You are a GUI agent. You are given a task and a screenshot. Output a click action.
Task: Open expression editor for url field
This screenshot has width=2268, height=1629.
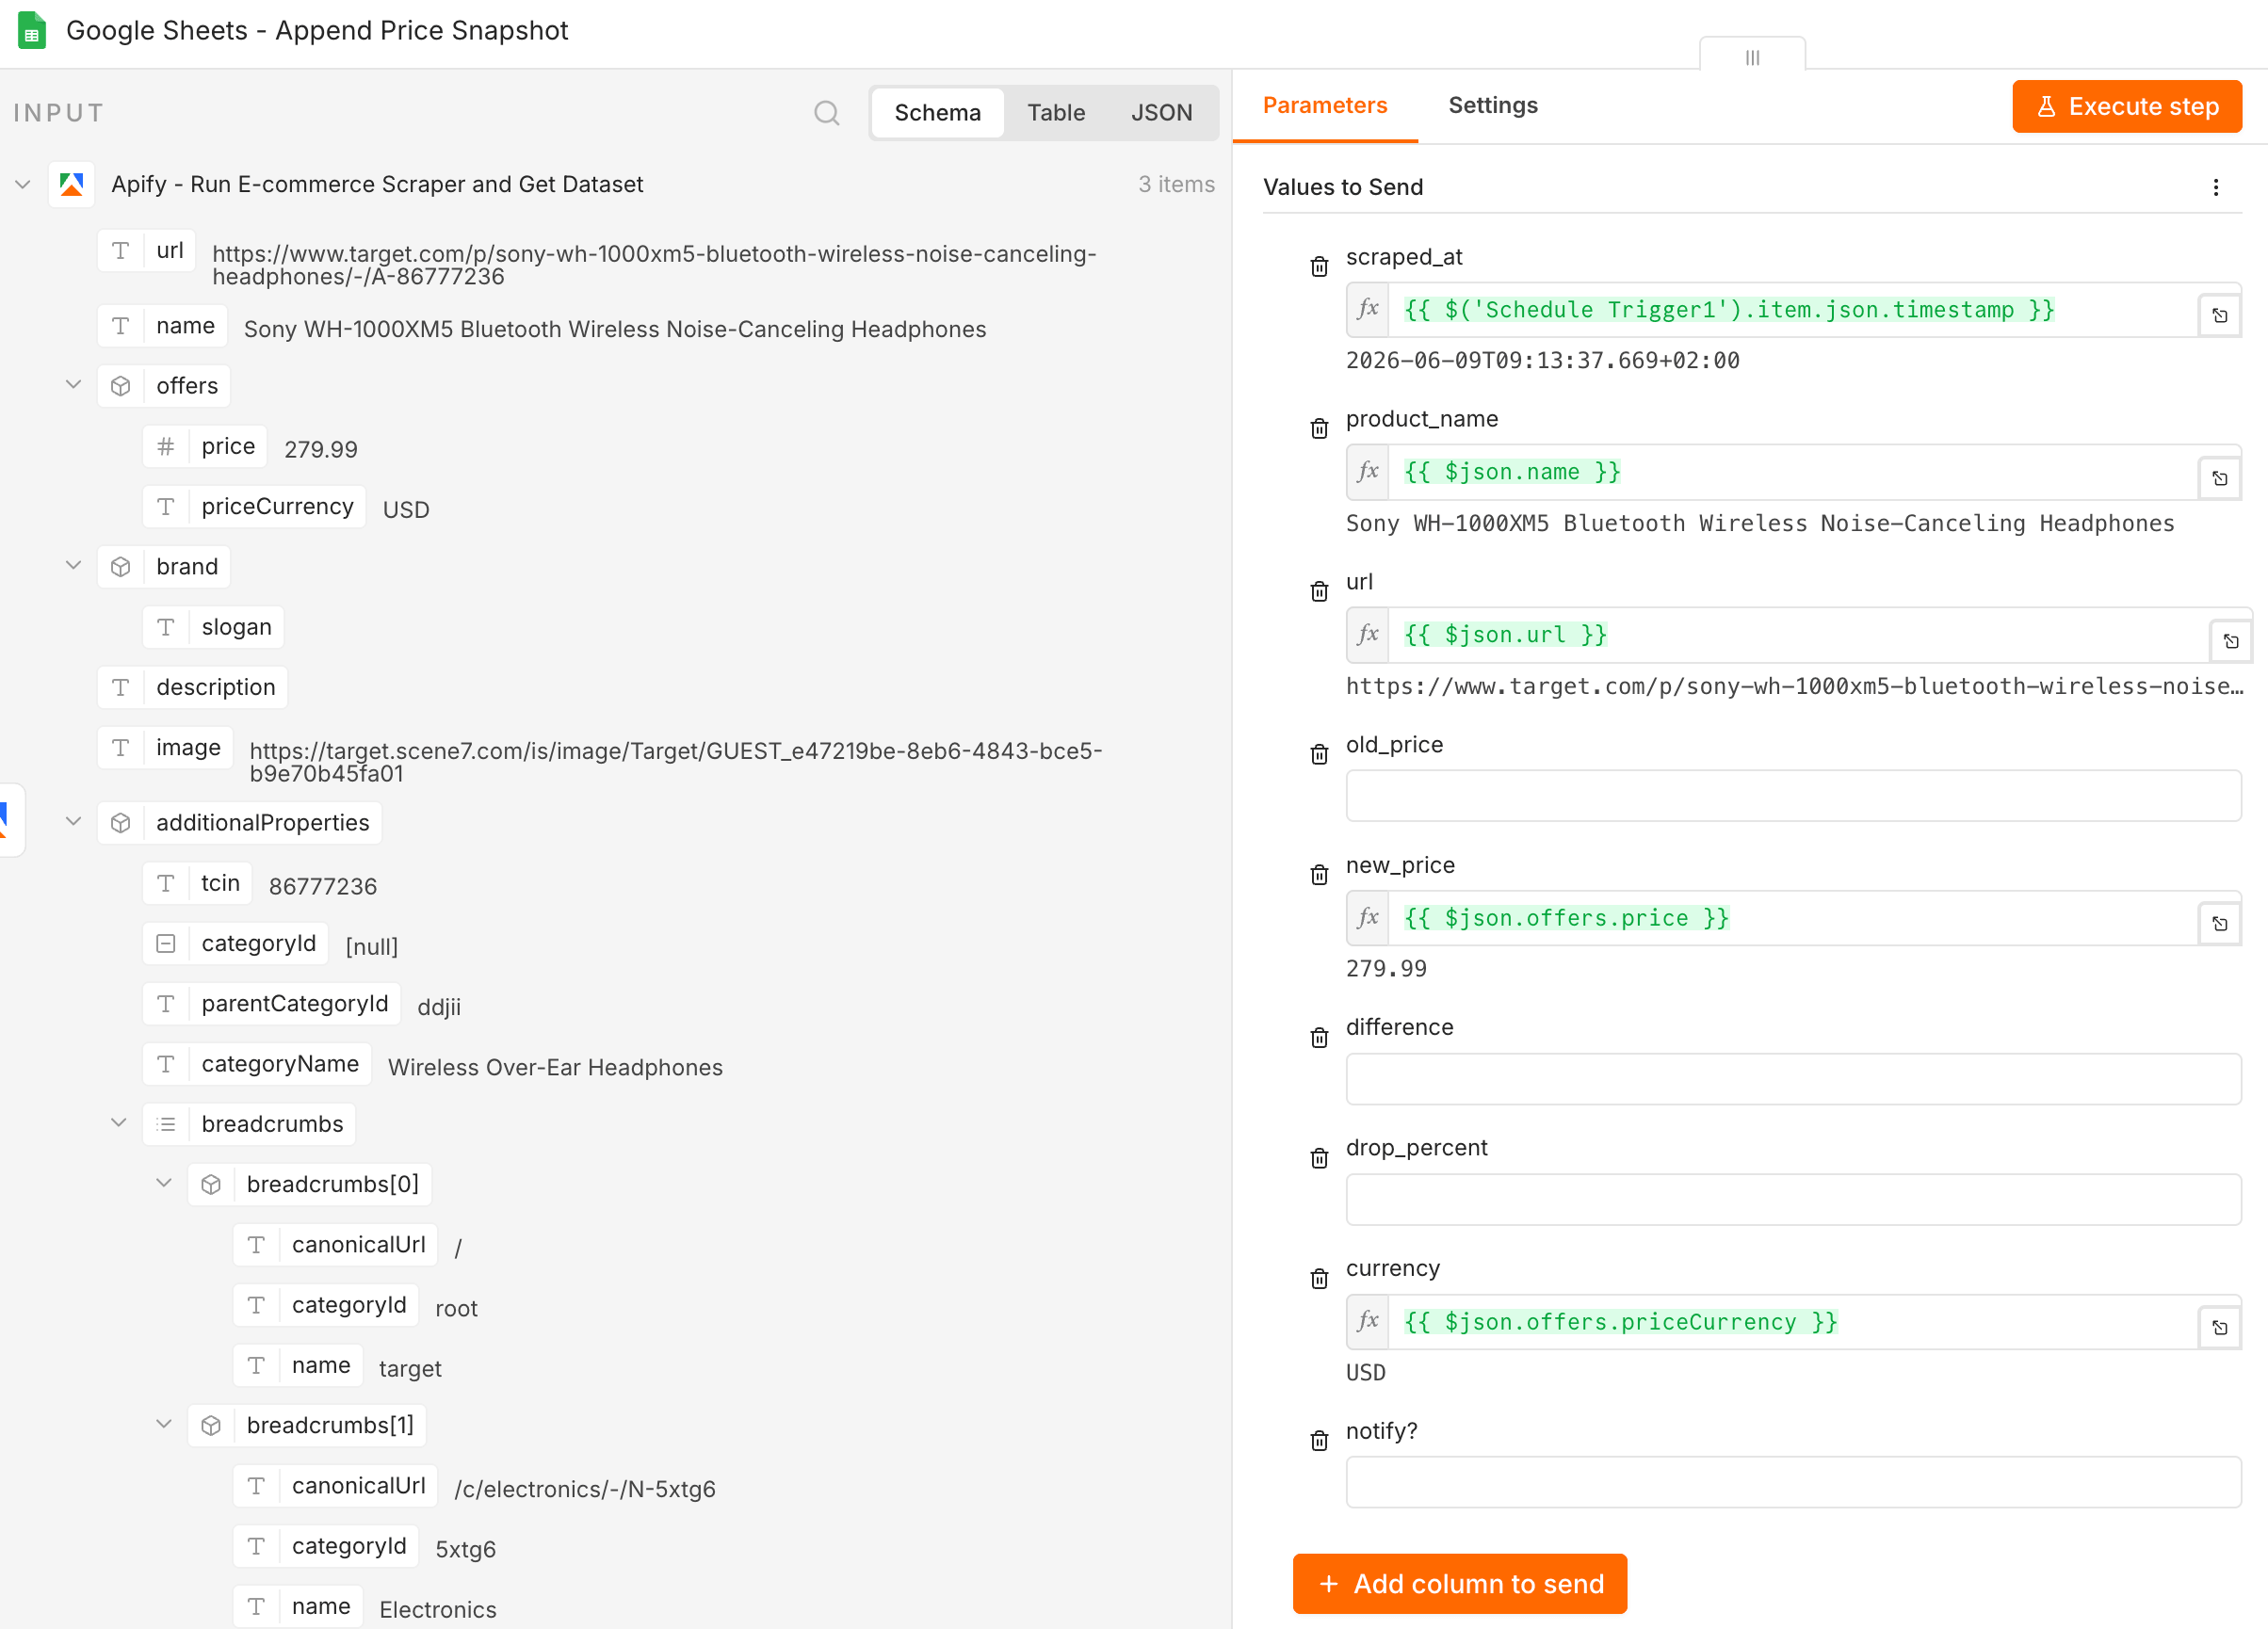click(x=2230, y=642)
